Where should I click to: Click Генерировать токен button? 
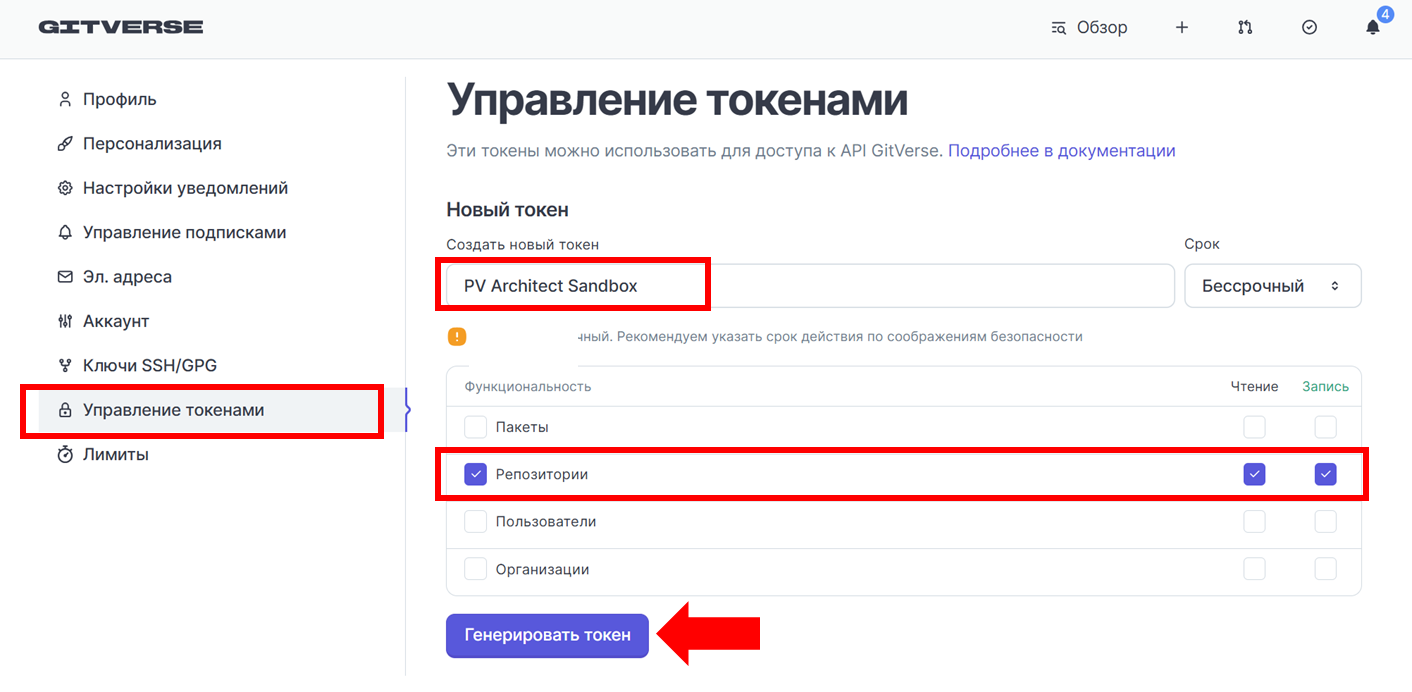click(547, 635)
